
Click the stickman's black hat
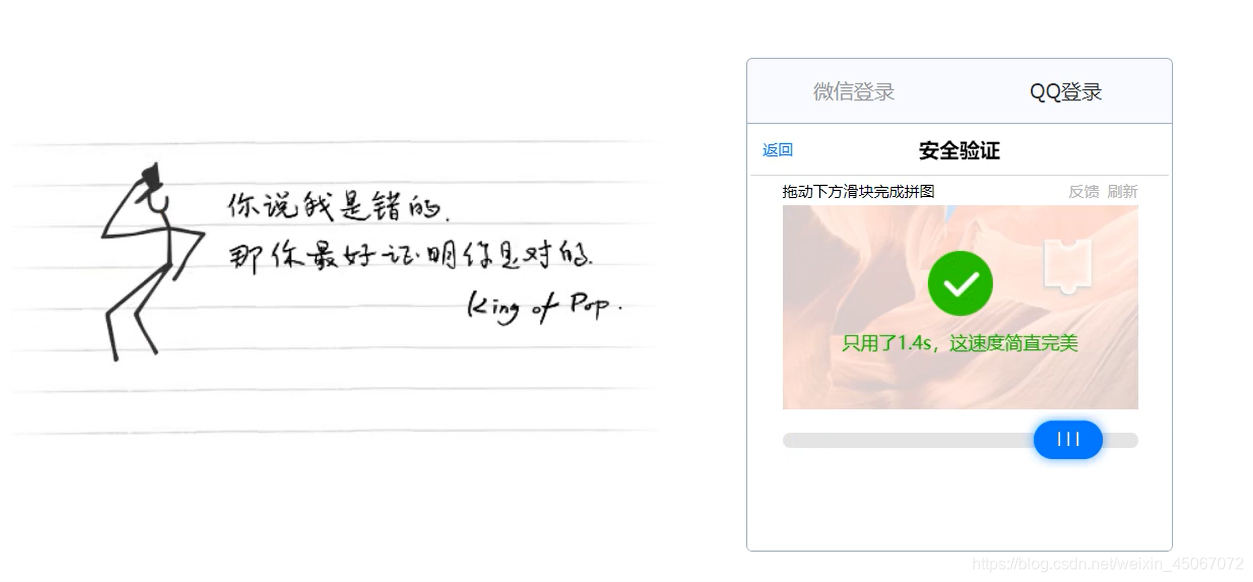click(x=151, y=176)
